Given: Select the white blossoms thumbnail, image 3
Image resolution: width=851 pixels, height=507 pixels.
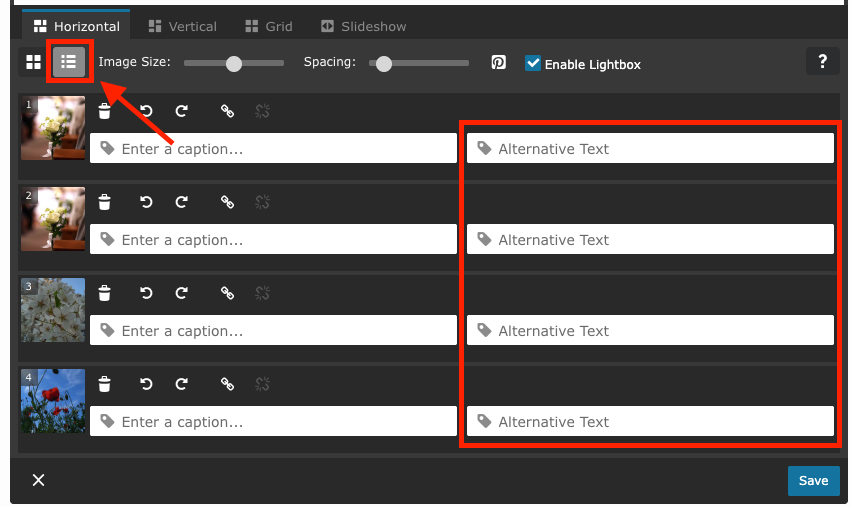Looking at the screenshot, I should (53, 310).
